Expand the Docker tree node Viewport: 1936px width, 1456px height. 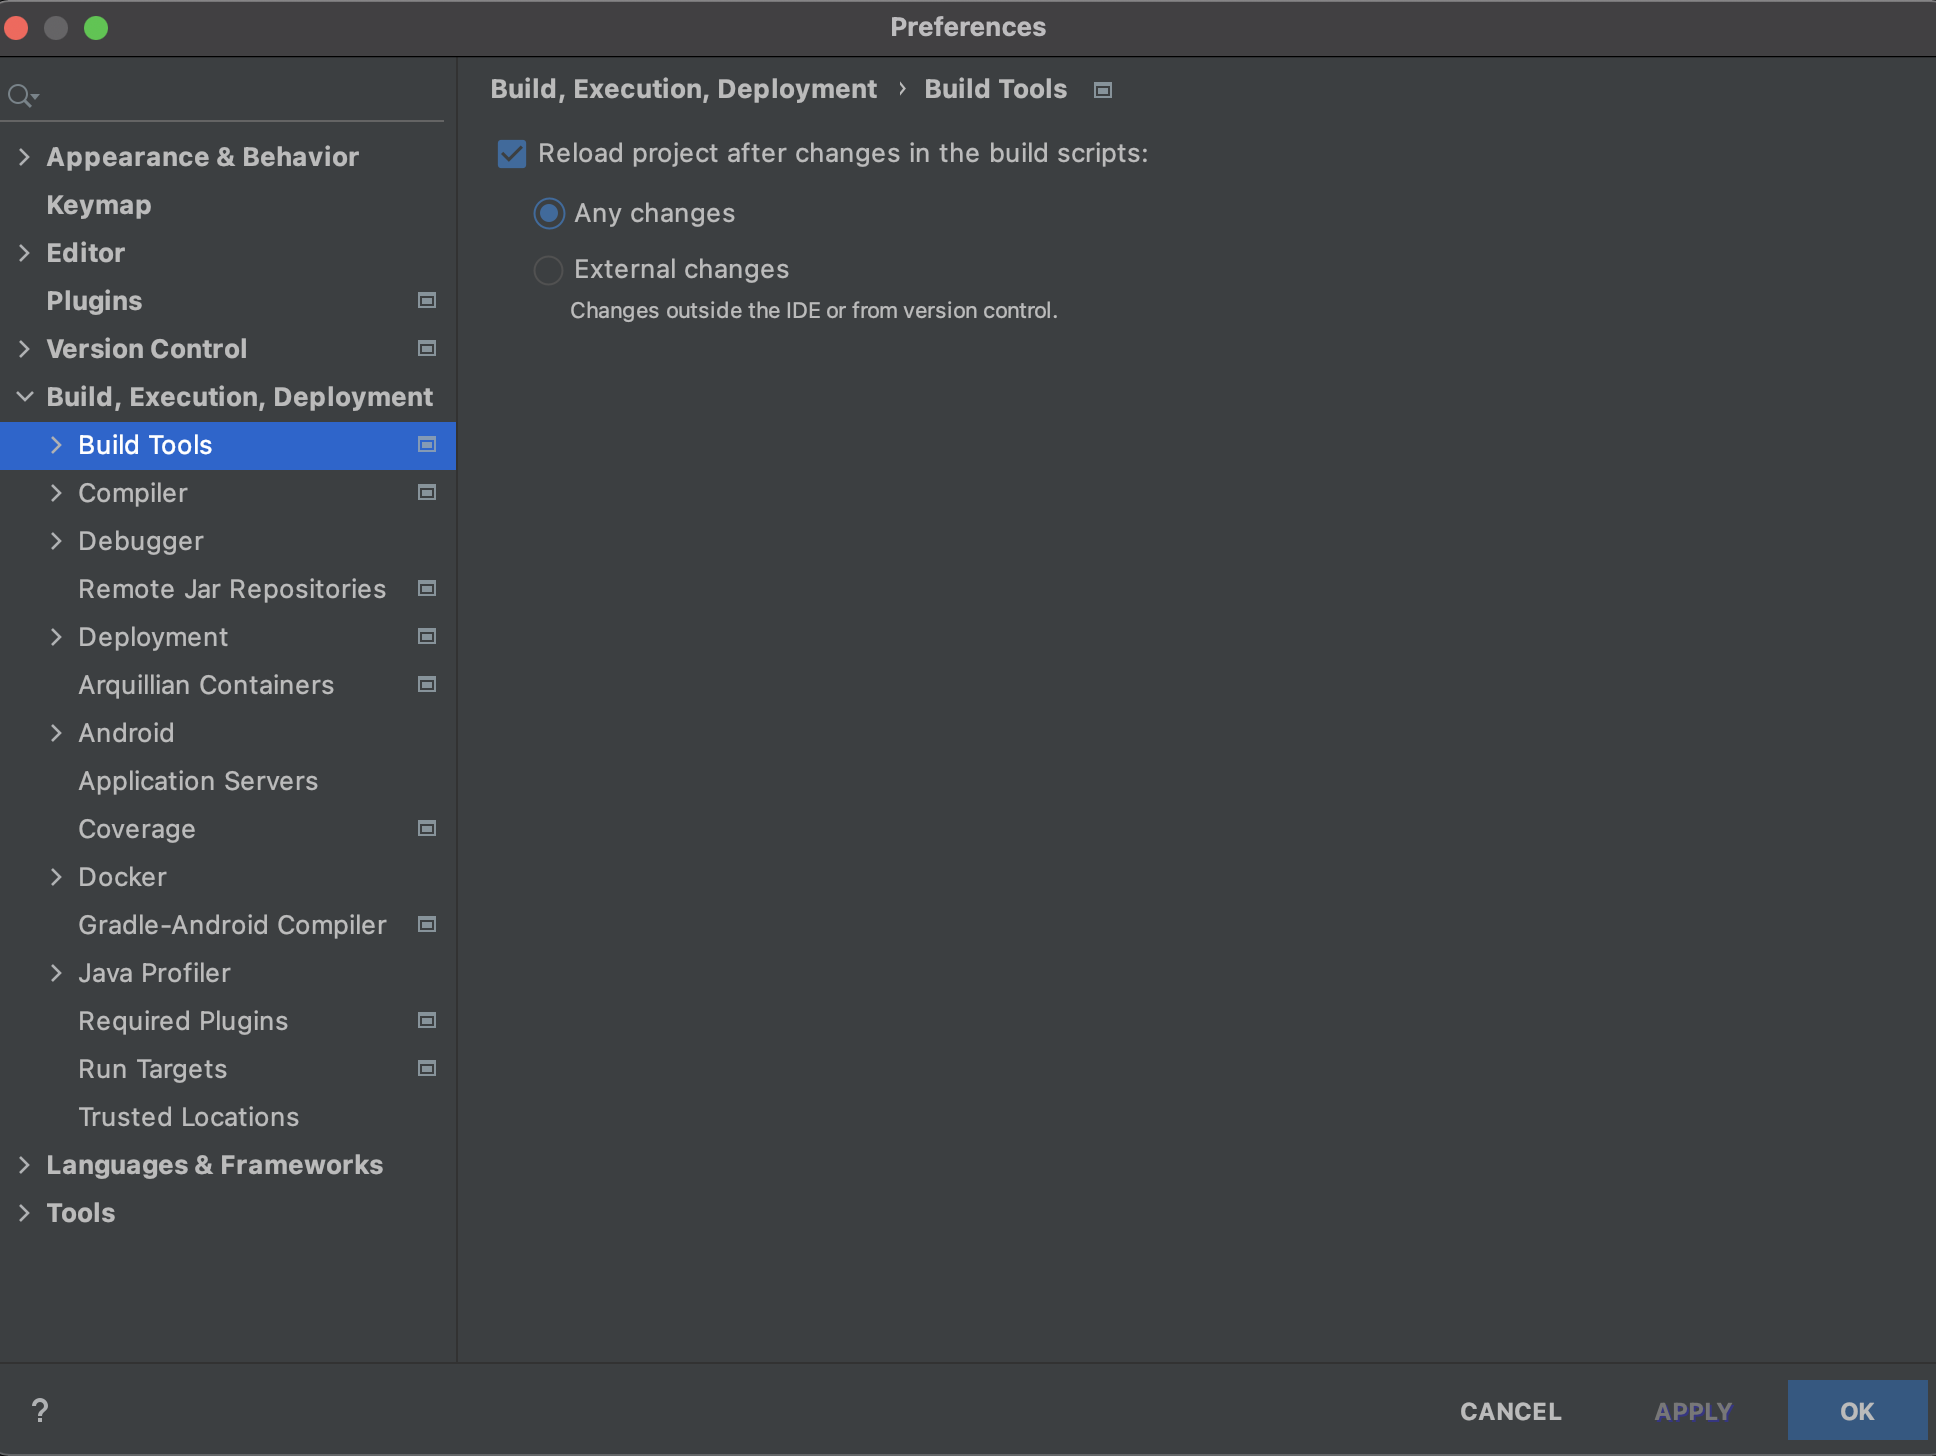pos(57,877)
